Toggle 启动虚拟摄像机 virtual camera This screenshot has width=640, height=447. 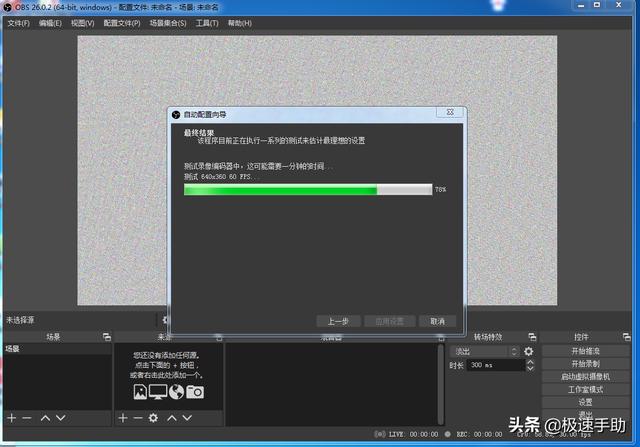point(585,377)
